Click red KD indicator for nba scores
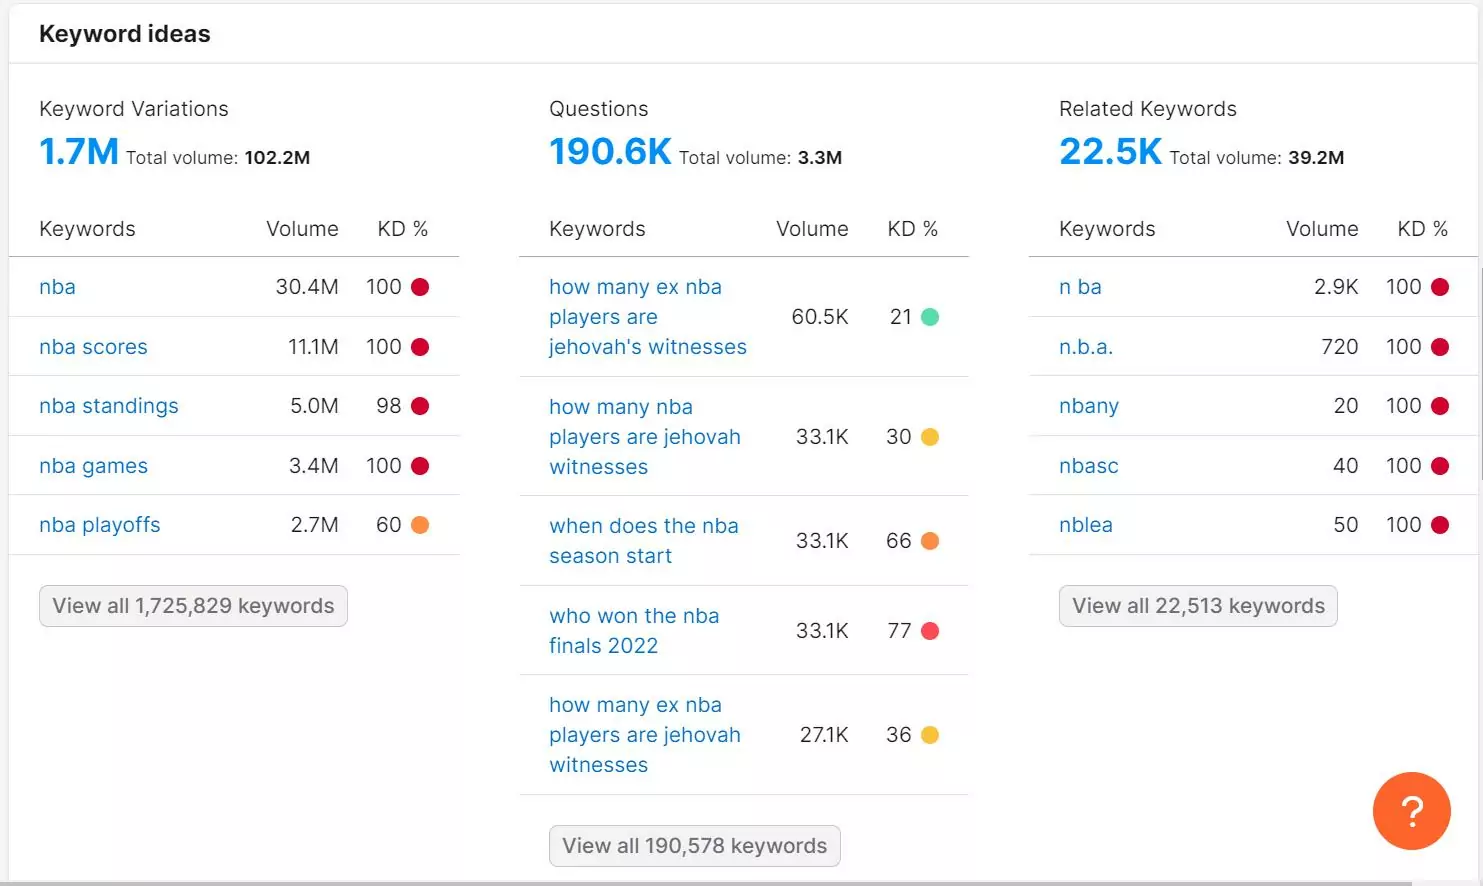 click(x=420, y=347)
